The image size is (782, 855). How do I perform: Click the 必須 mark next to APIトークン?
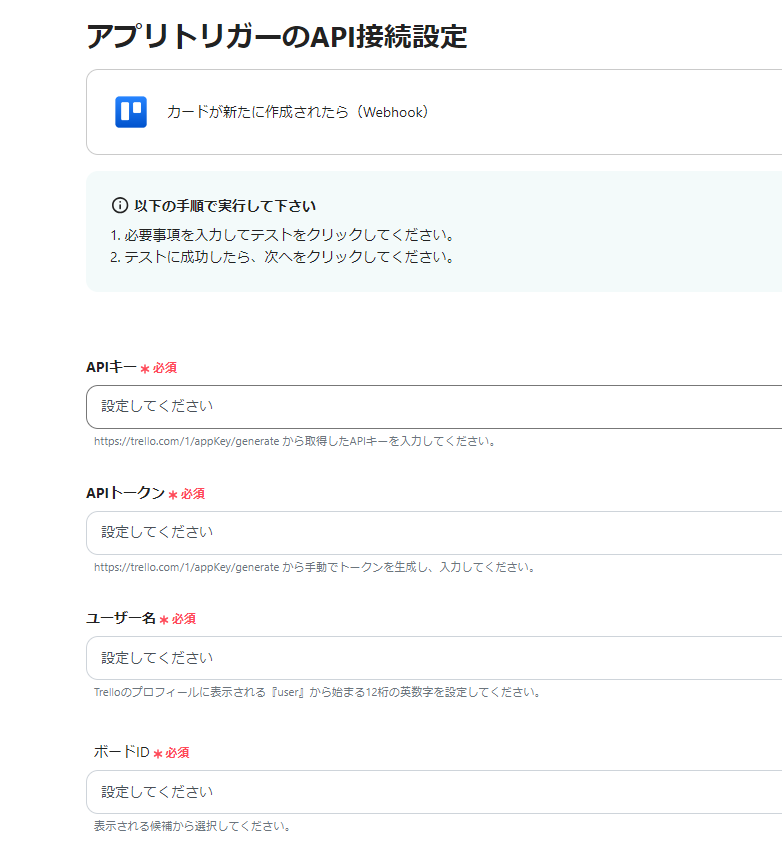pyautogui.click(x=187, y=494)
